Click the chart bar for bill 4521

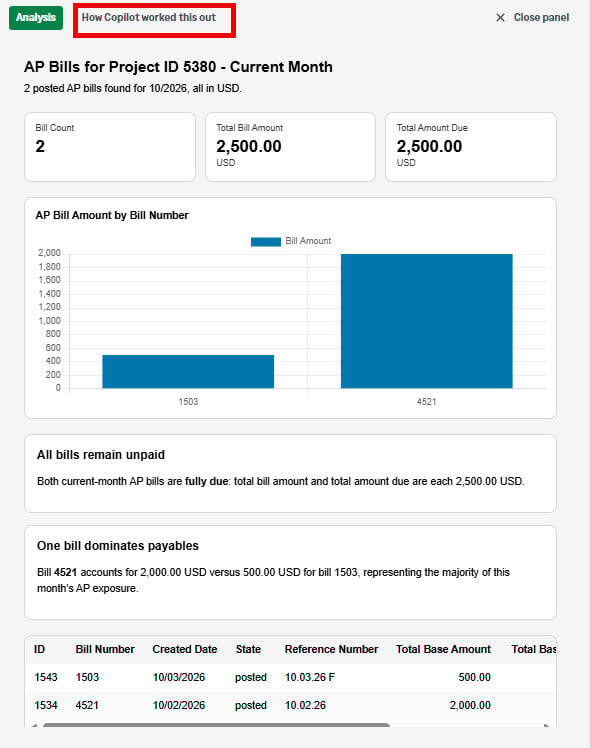426,321
